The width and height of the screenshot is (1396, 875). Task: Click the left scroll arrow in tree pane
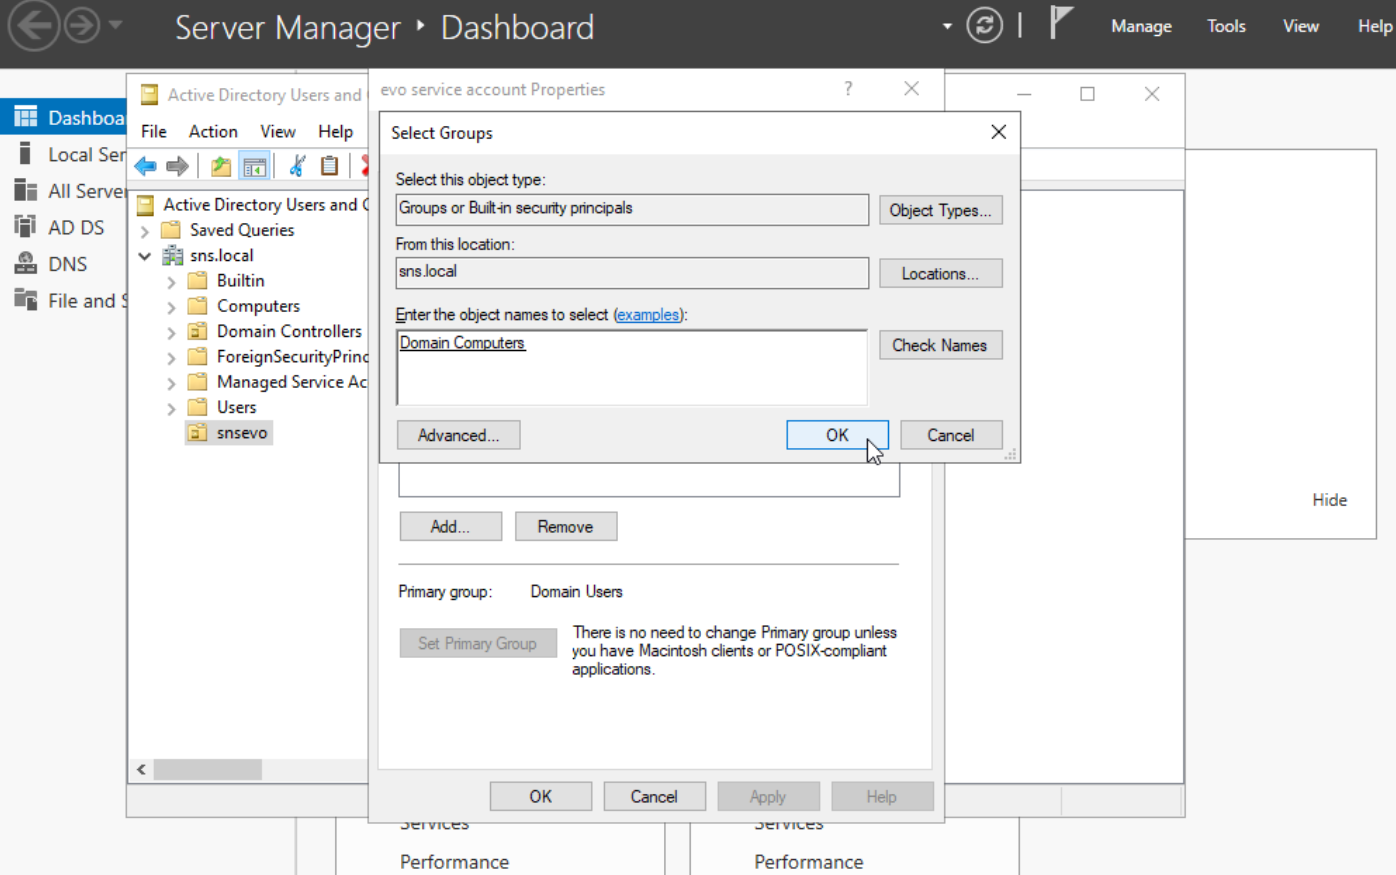[x=141, y=769]
